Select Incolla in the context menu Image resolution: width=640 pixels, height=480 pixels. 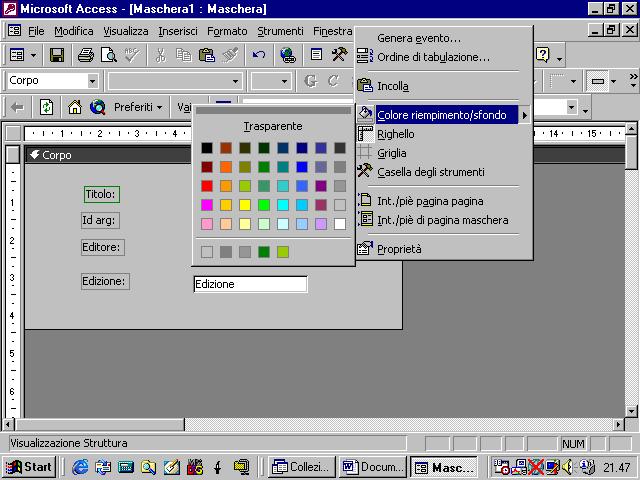pos(444,86)
